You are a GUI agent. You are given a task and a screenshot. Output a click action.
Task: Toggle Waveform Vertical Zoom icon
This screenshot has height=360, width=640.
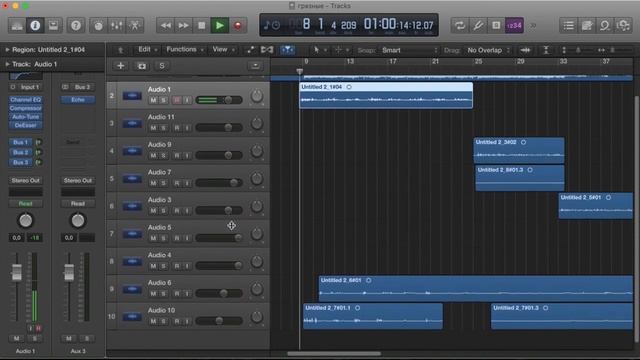point(525,50)
